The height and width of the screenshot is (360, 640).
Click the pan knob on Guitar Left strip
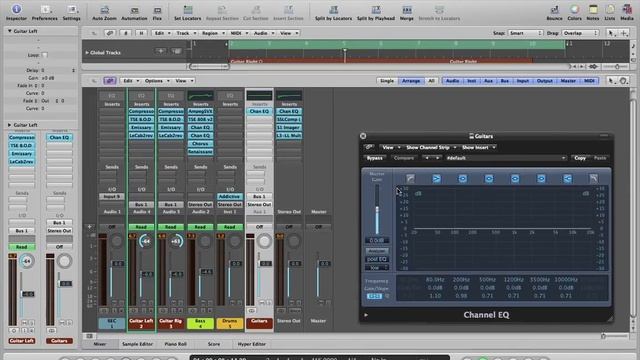pos(145,241)
